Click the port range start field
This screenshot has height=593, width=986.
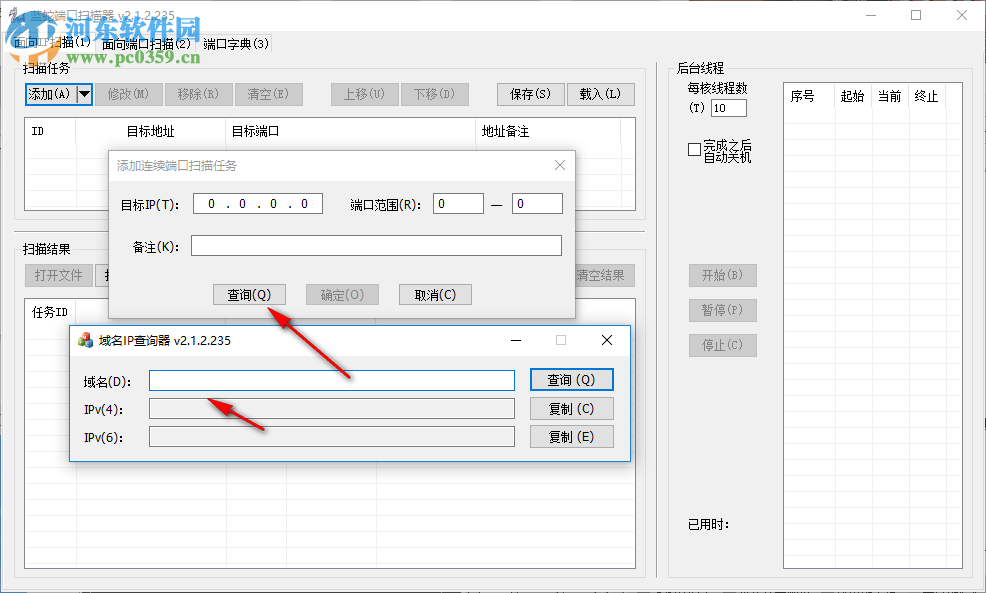point(458,204)
